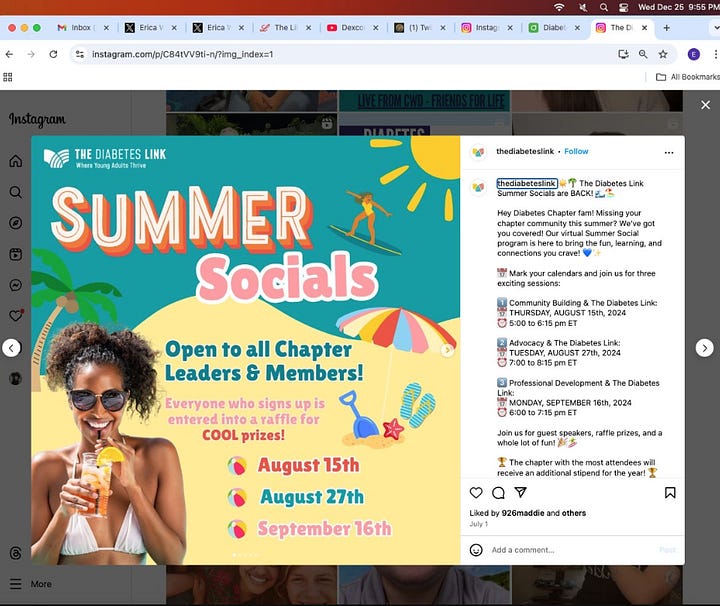Open macOS Spotlight search
Screen dimensions: 720x606
coord(604,7)
